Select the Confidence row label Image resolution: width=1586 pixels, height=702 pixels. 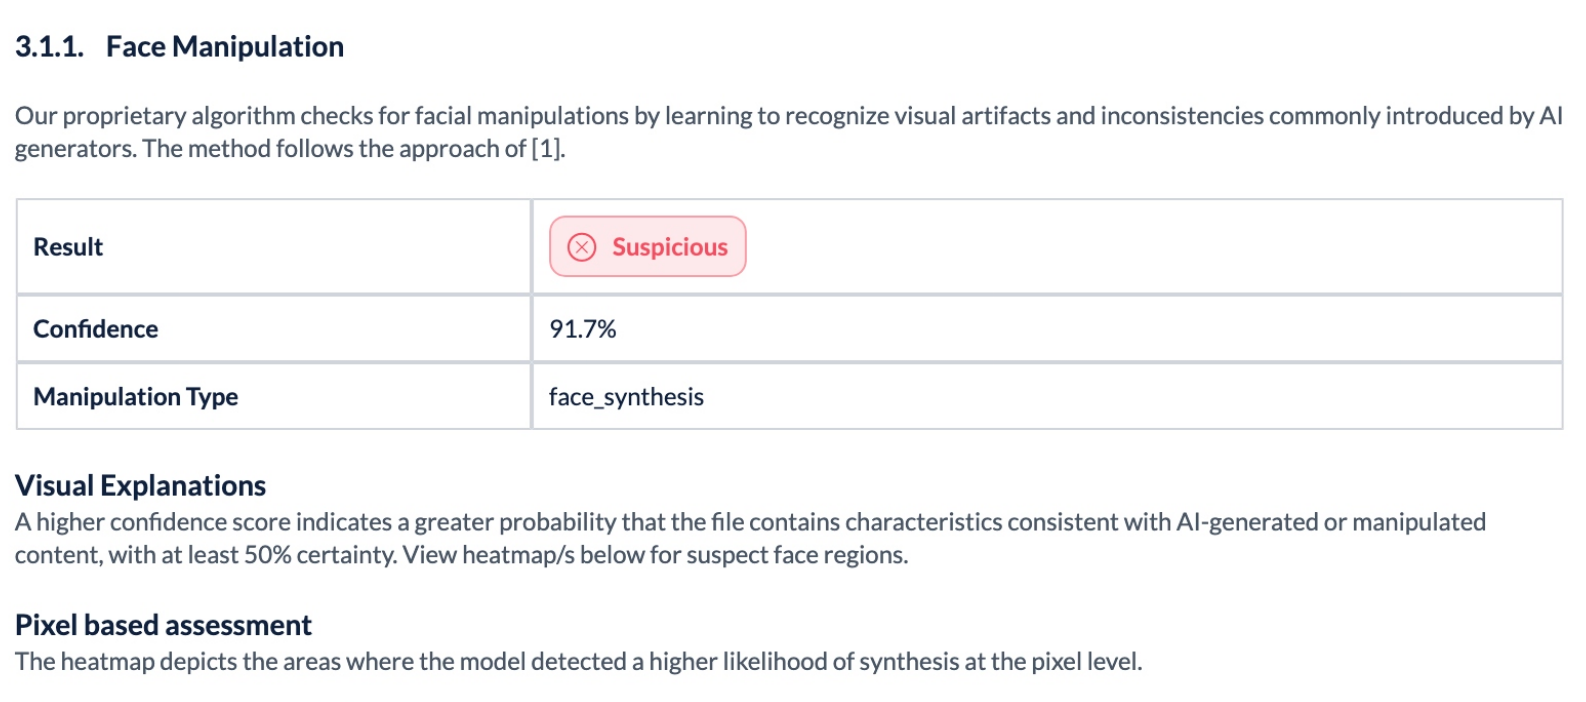pyautogui.click(x=96, y=329)
